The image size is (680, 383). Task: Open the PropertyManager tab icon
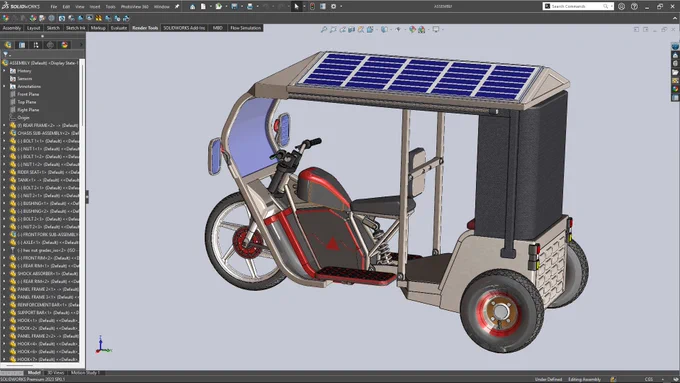point(22,45)
